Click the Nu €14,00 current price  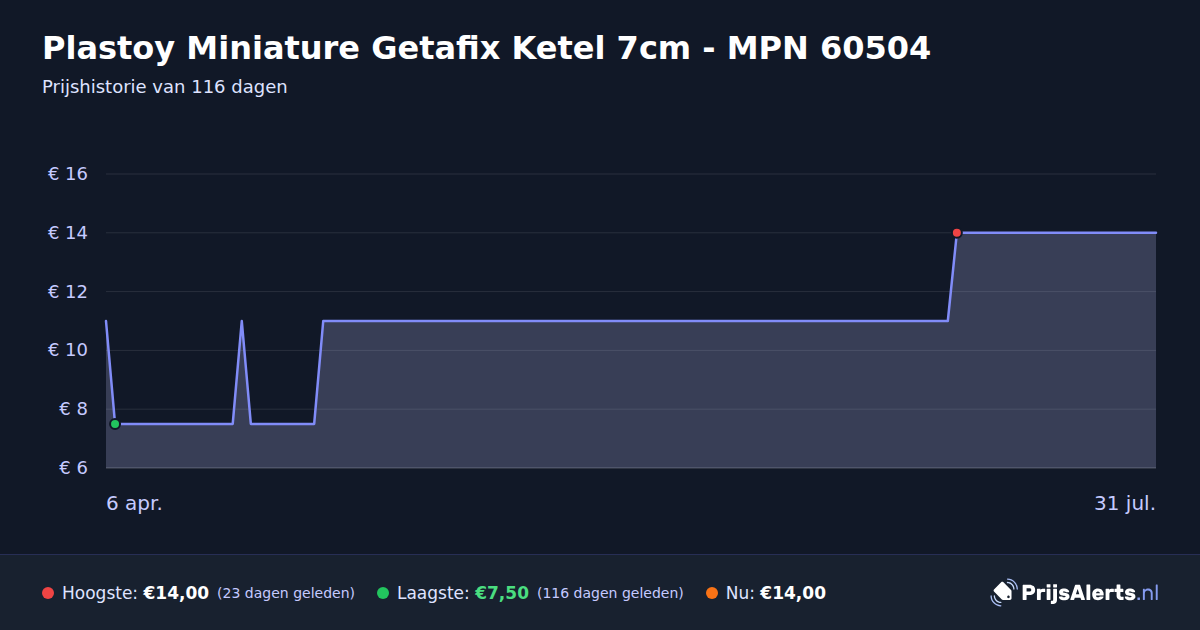point(793,593)
